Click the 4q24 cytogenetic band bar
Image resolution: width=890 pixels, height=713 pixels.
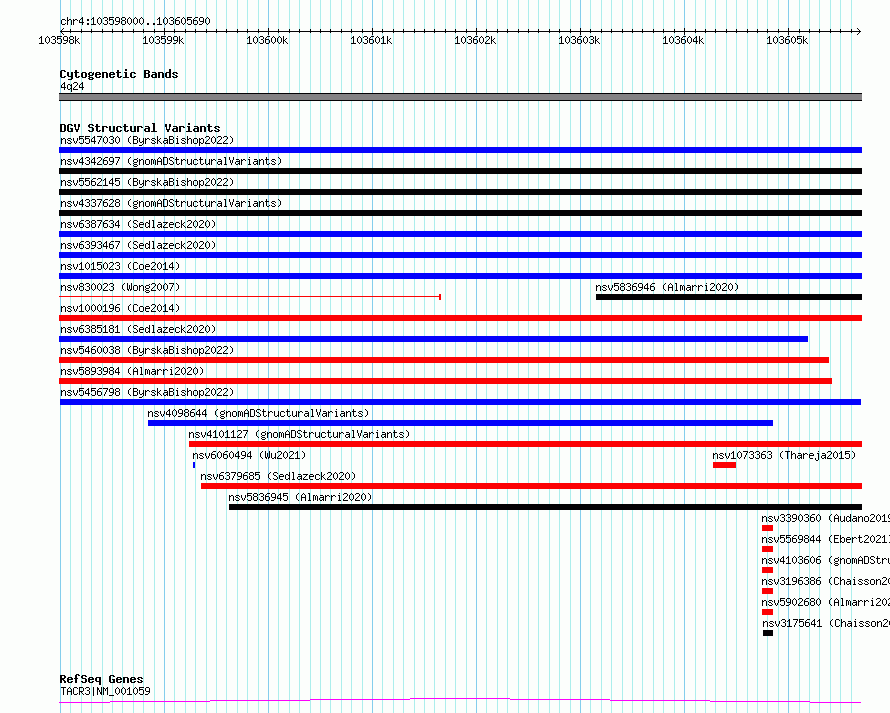(460, 97)
